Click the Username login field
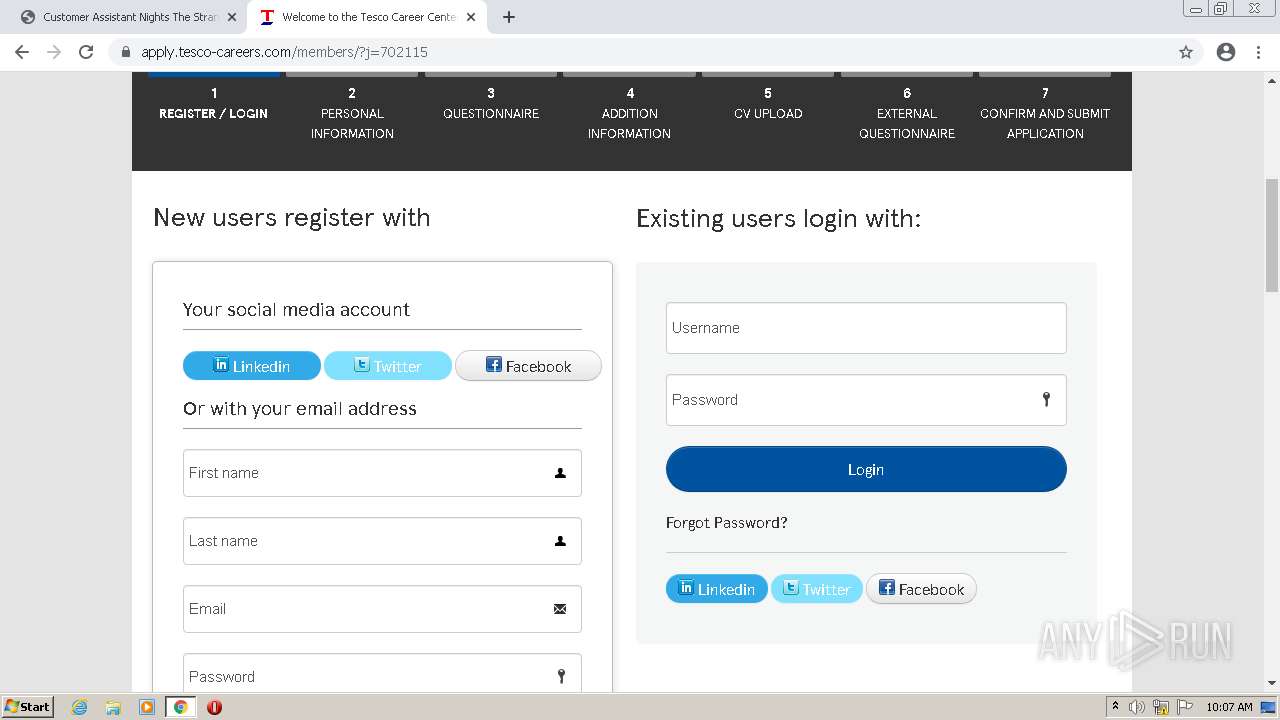This screenshot has height=720, width=1280. 866,328
